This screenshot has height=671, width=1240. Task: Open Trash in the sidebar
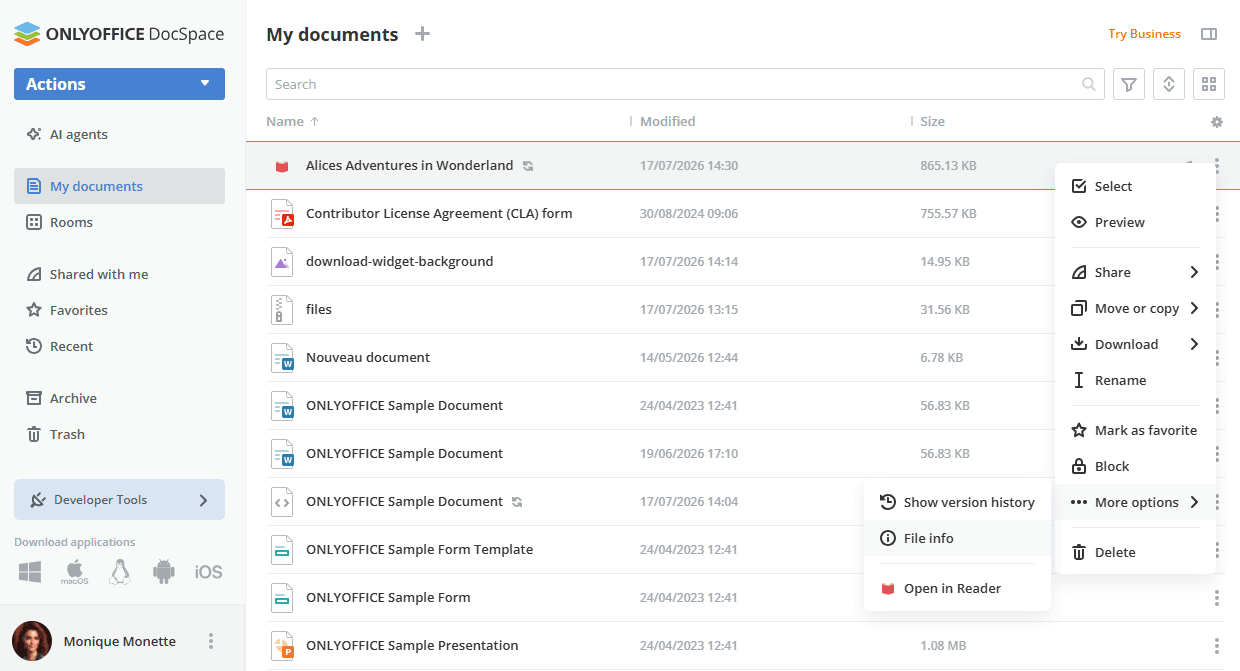(119, 434)
